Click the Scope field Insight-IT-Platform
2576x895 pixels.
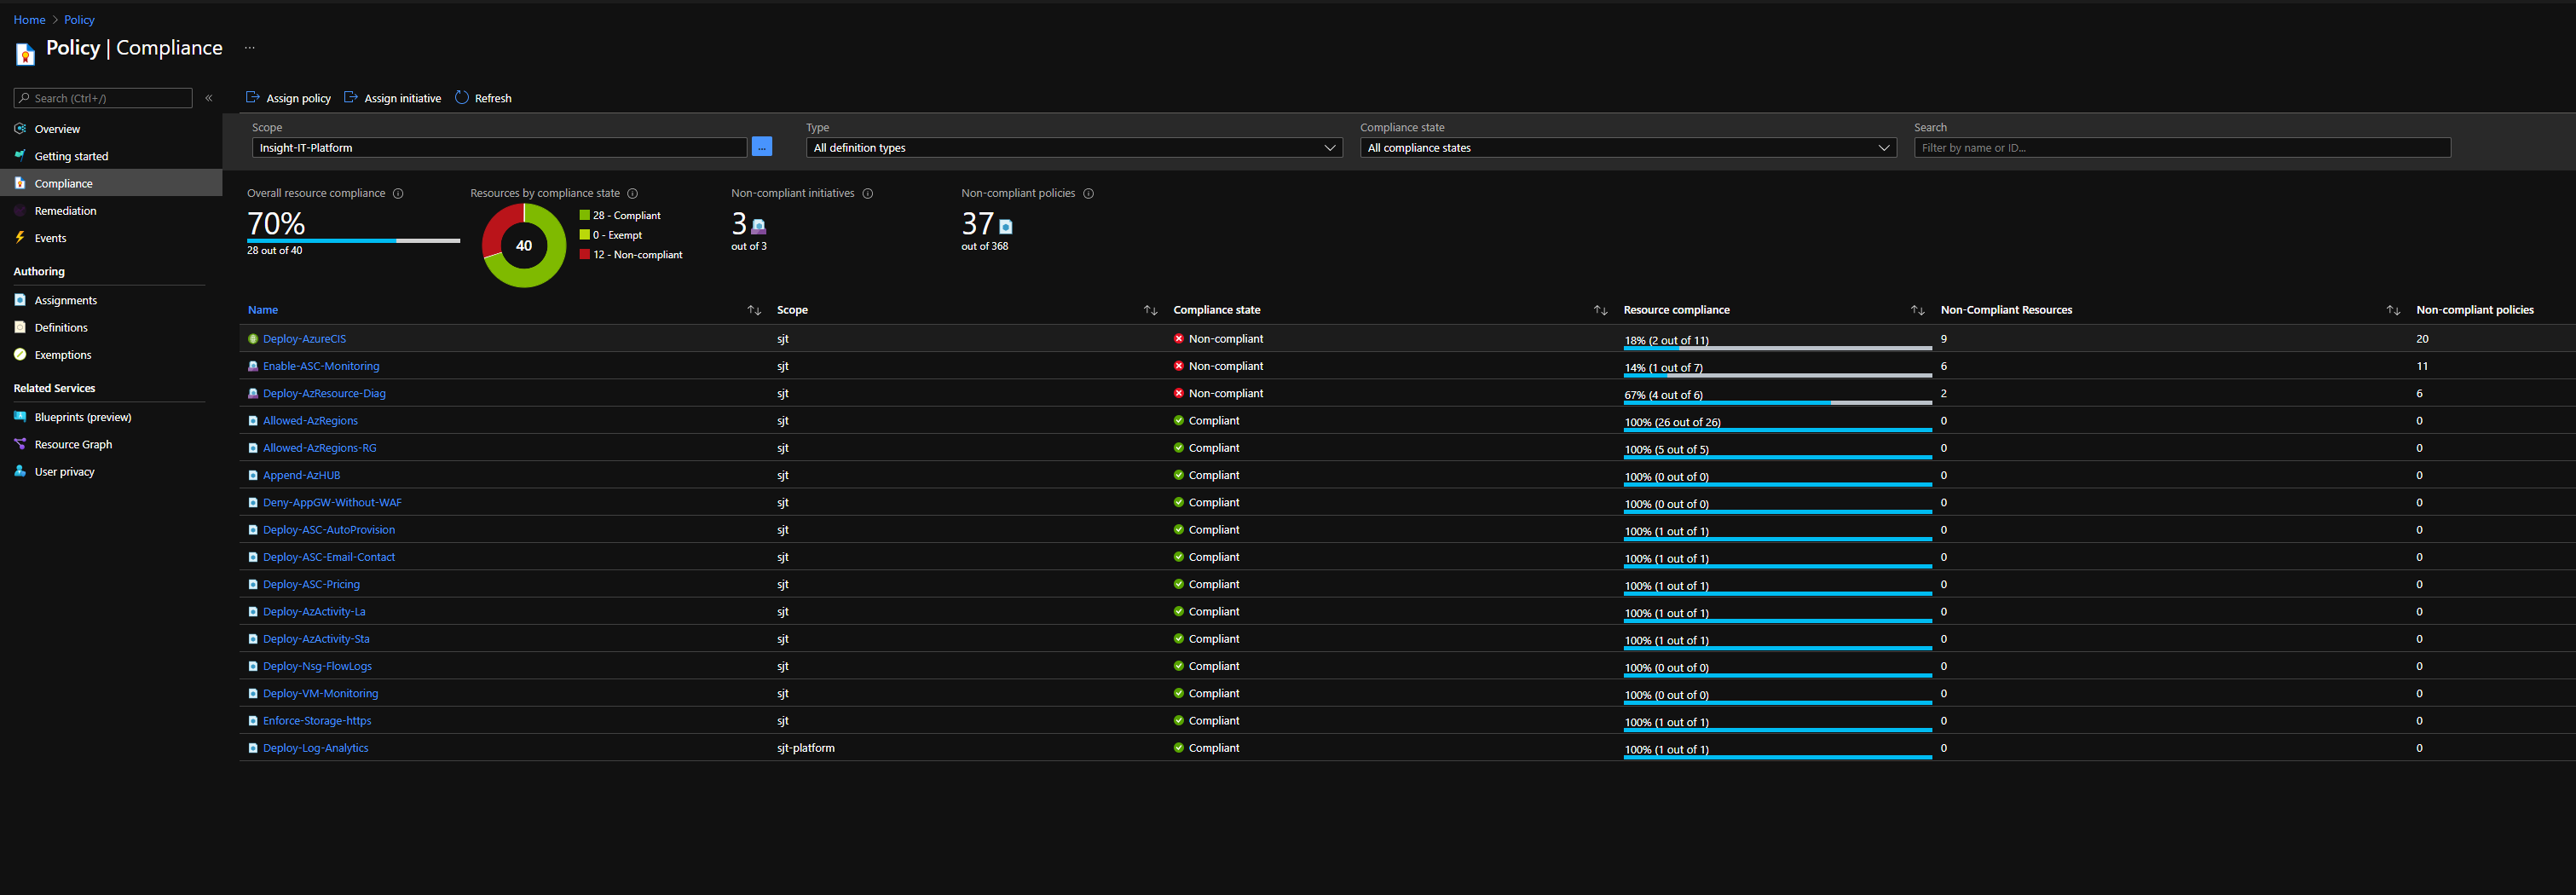(x=499, y=148)
